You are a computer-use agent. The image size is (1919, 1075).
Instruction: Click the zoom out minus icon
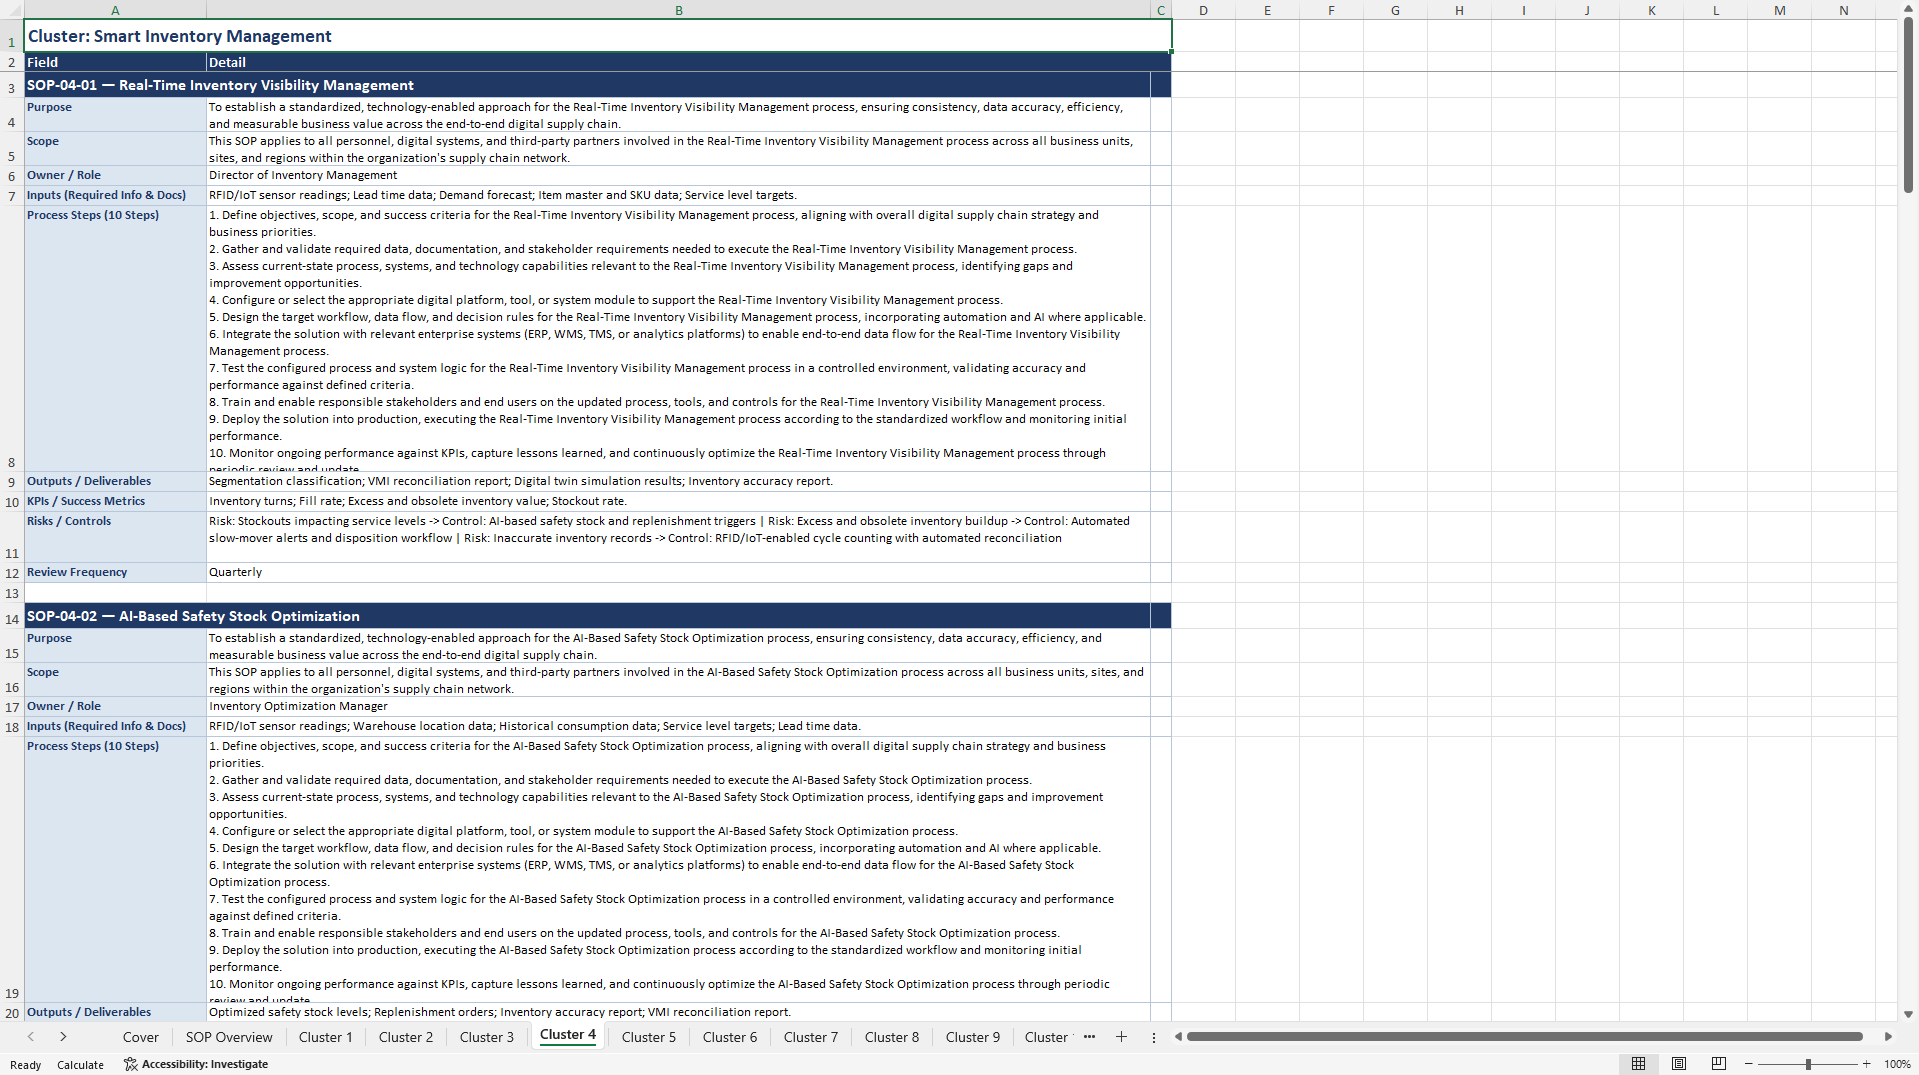(1749, 1064)
